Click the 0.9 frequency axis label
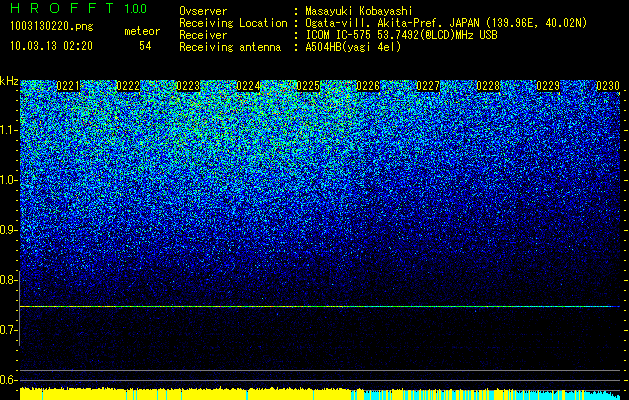This screenshot has height=400, width=629. [9, 230]
